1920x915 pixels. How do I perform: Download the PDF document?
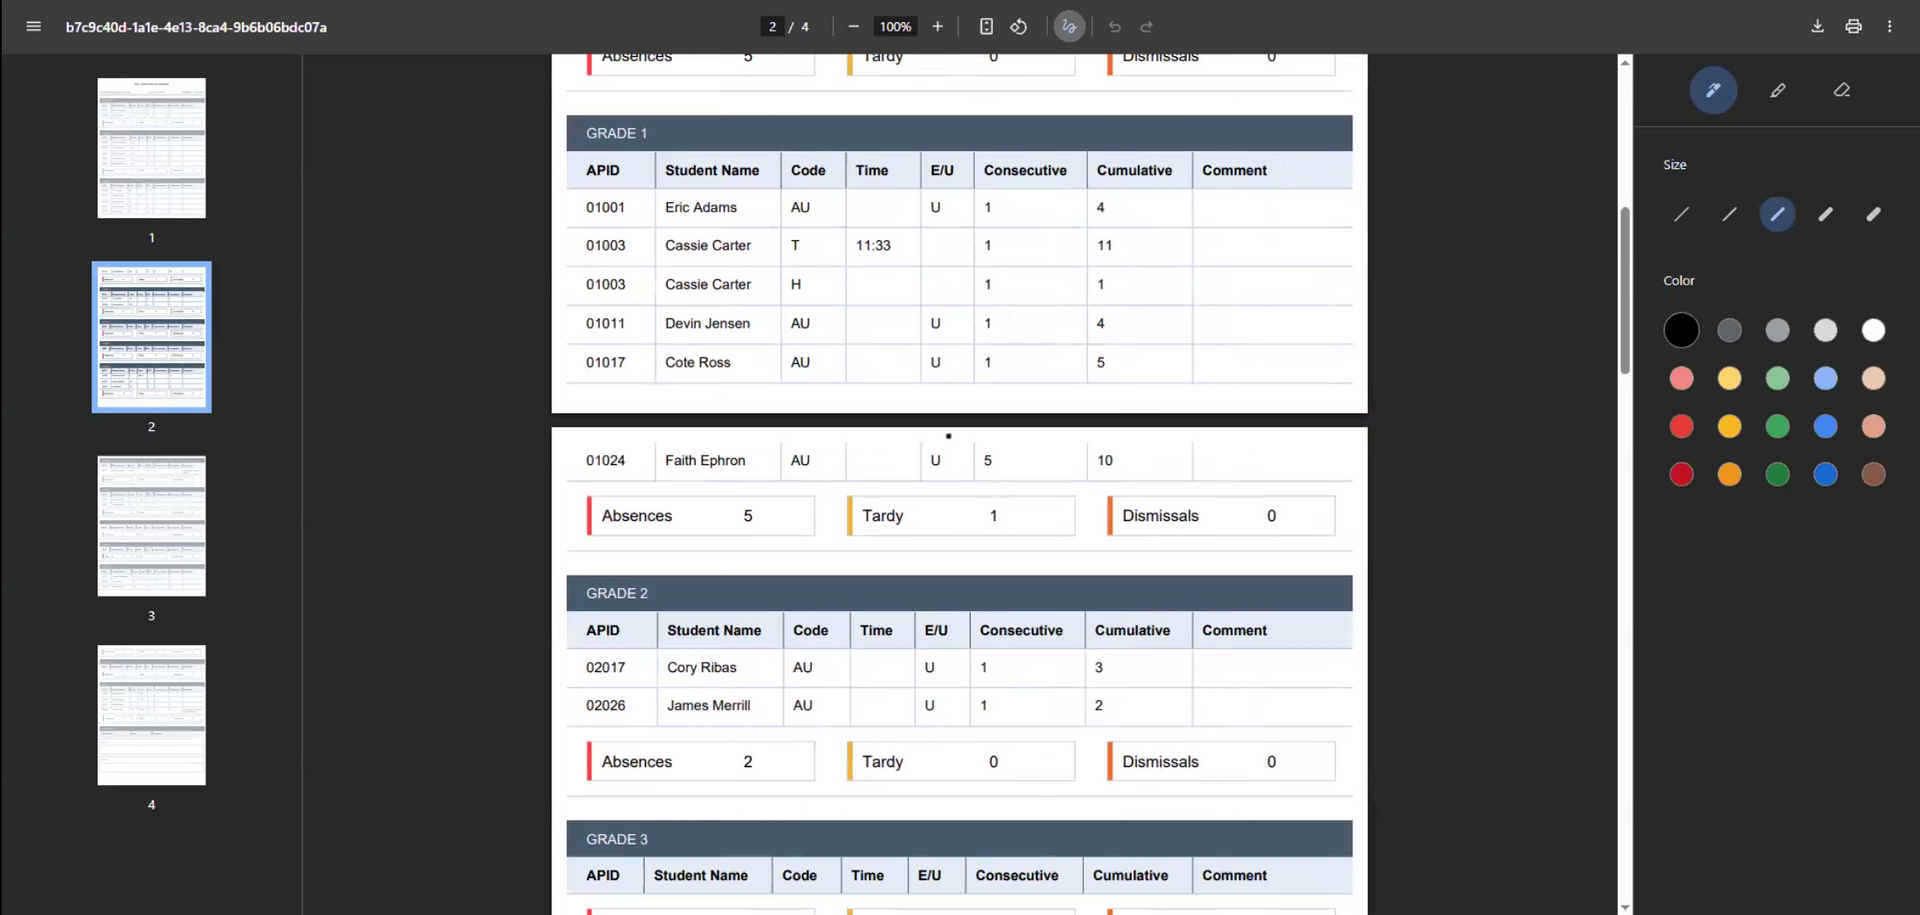click(1817, 27)
